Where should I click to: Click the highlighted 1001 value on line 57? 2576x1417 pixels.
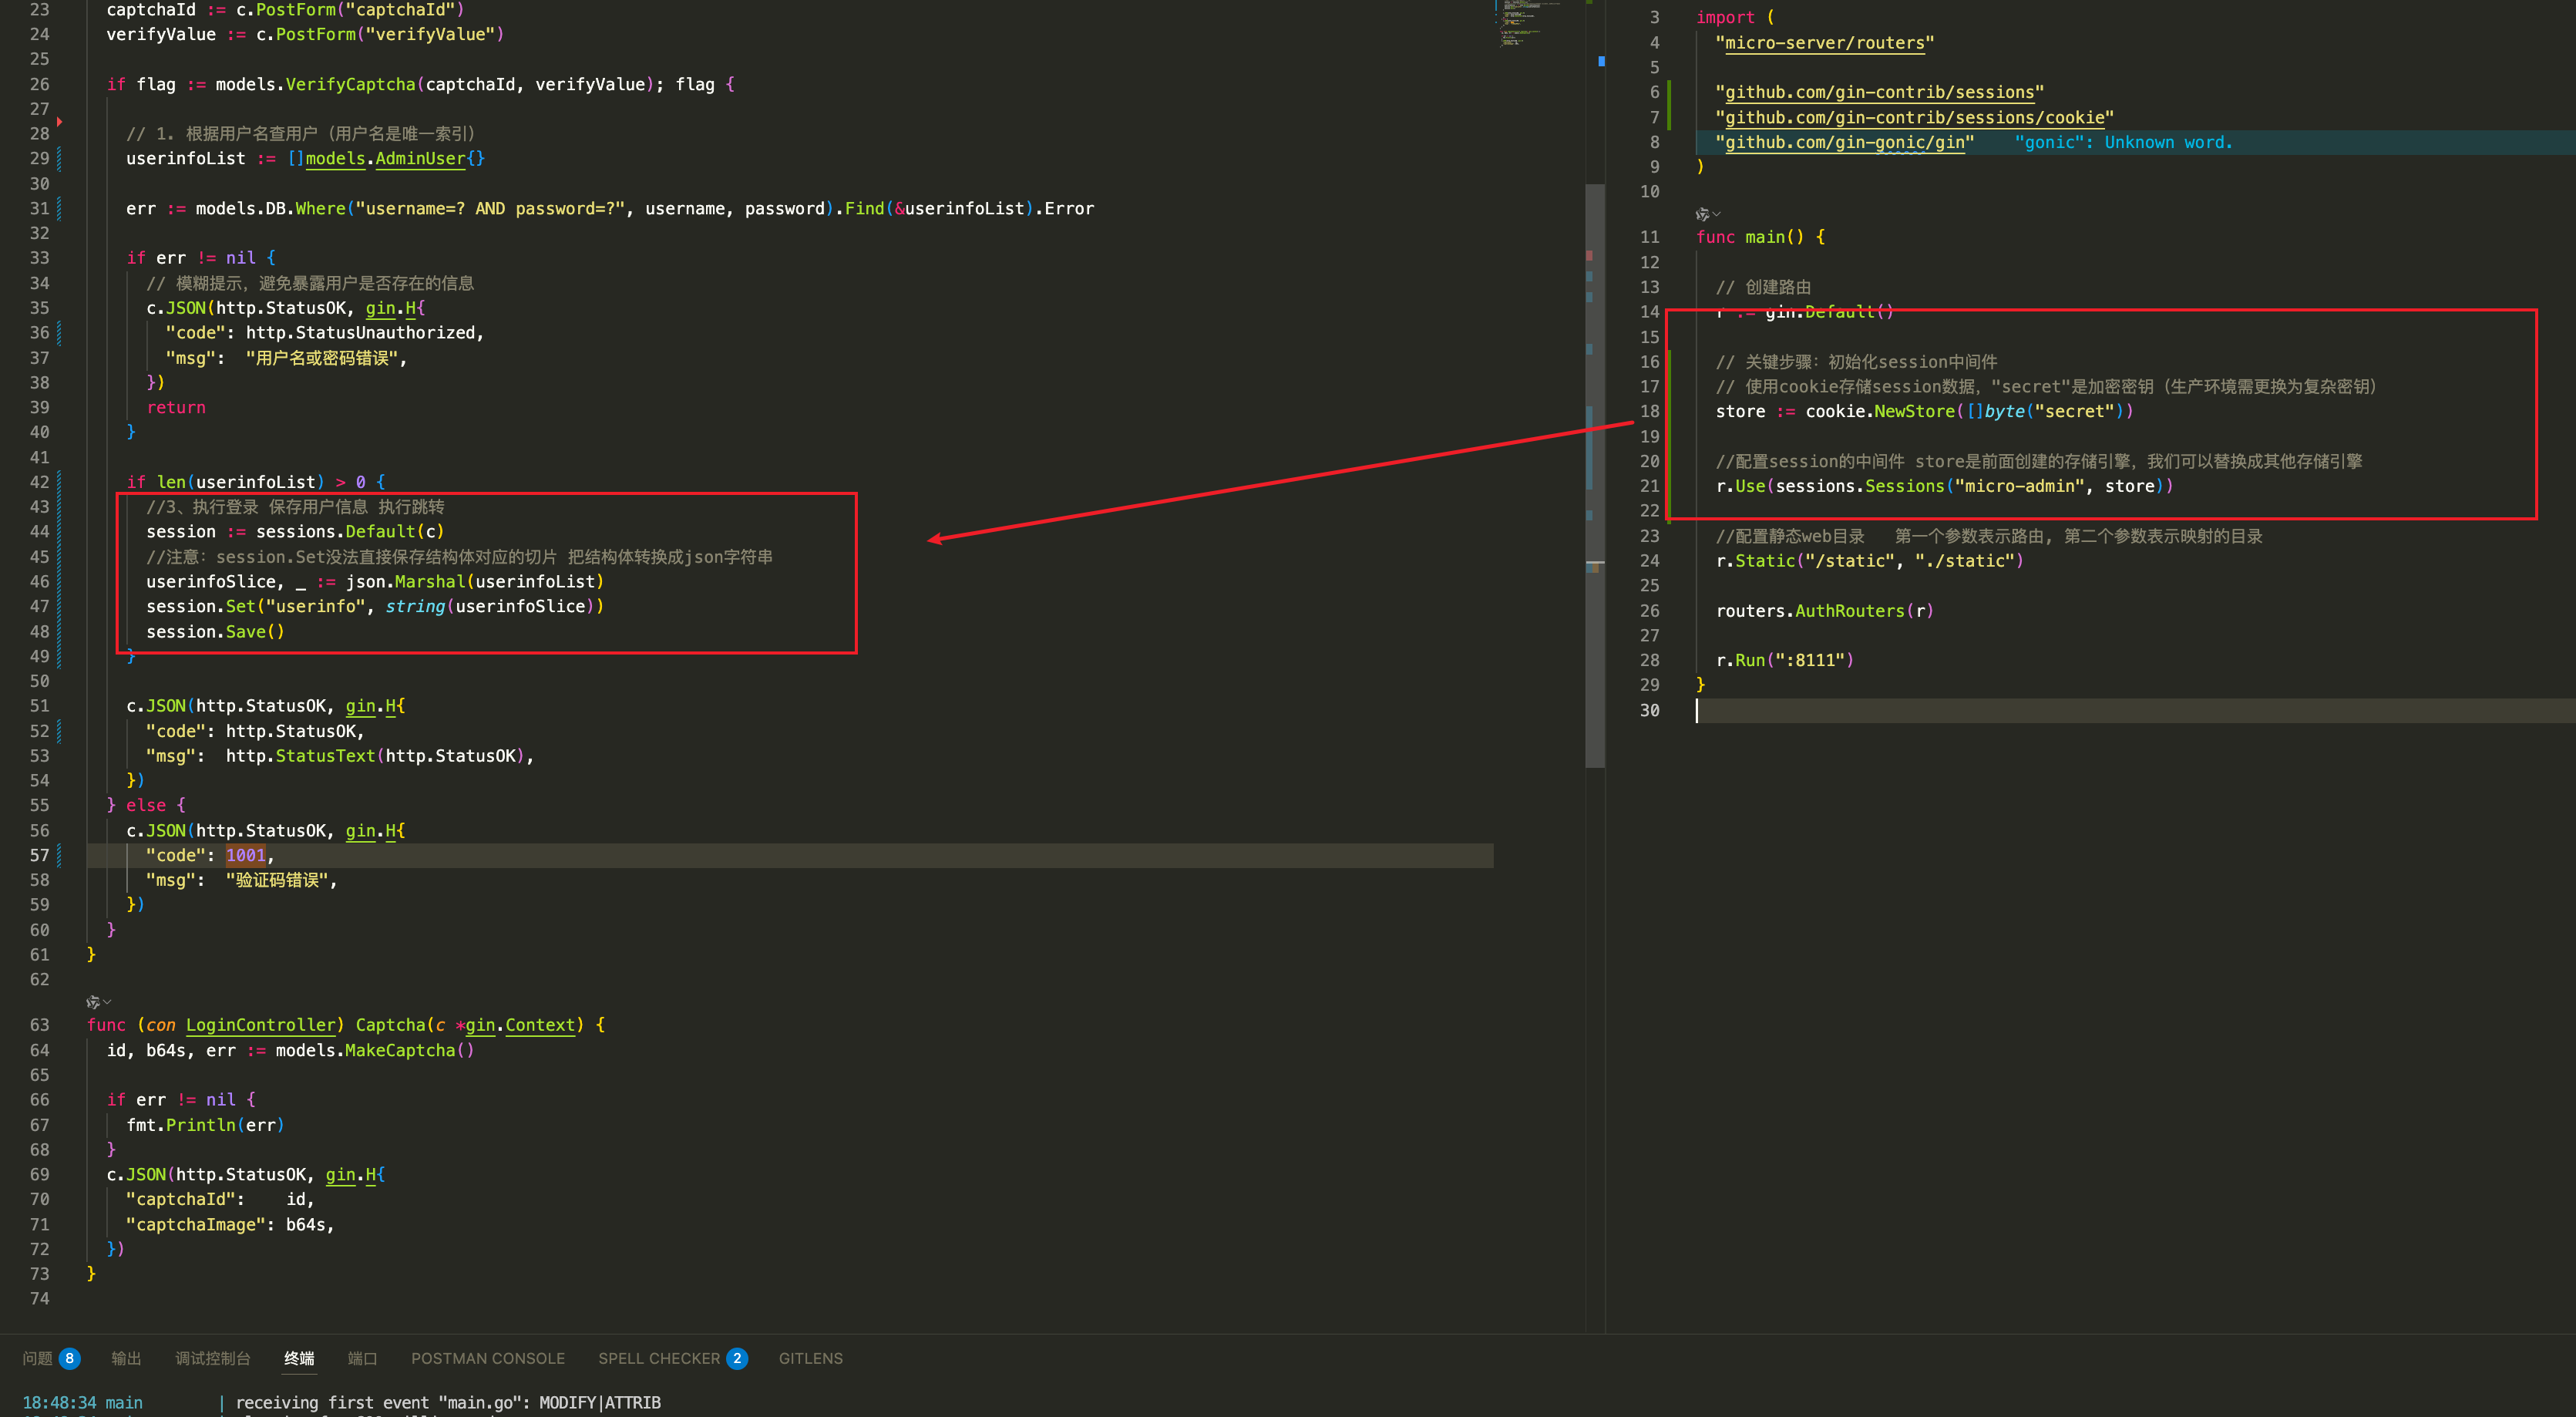(x=246, y=855)
